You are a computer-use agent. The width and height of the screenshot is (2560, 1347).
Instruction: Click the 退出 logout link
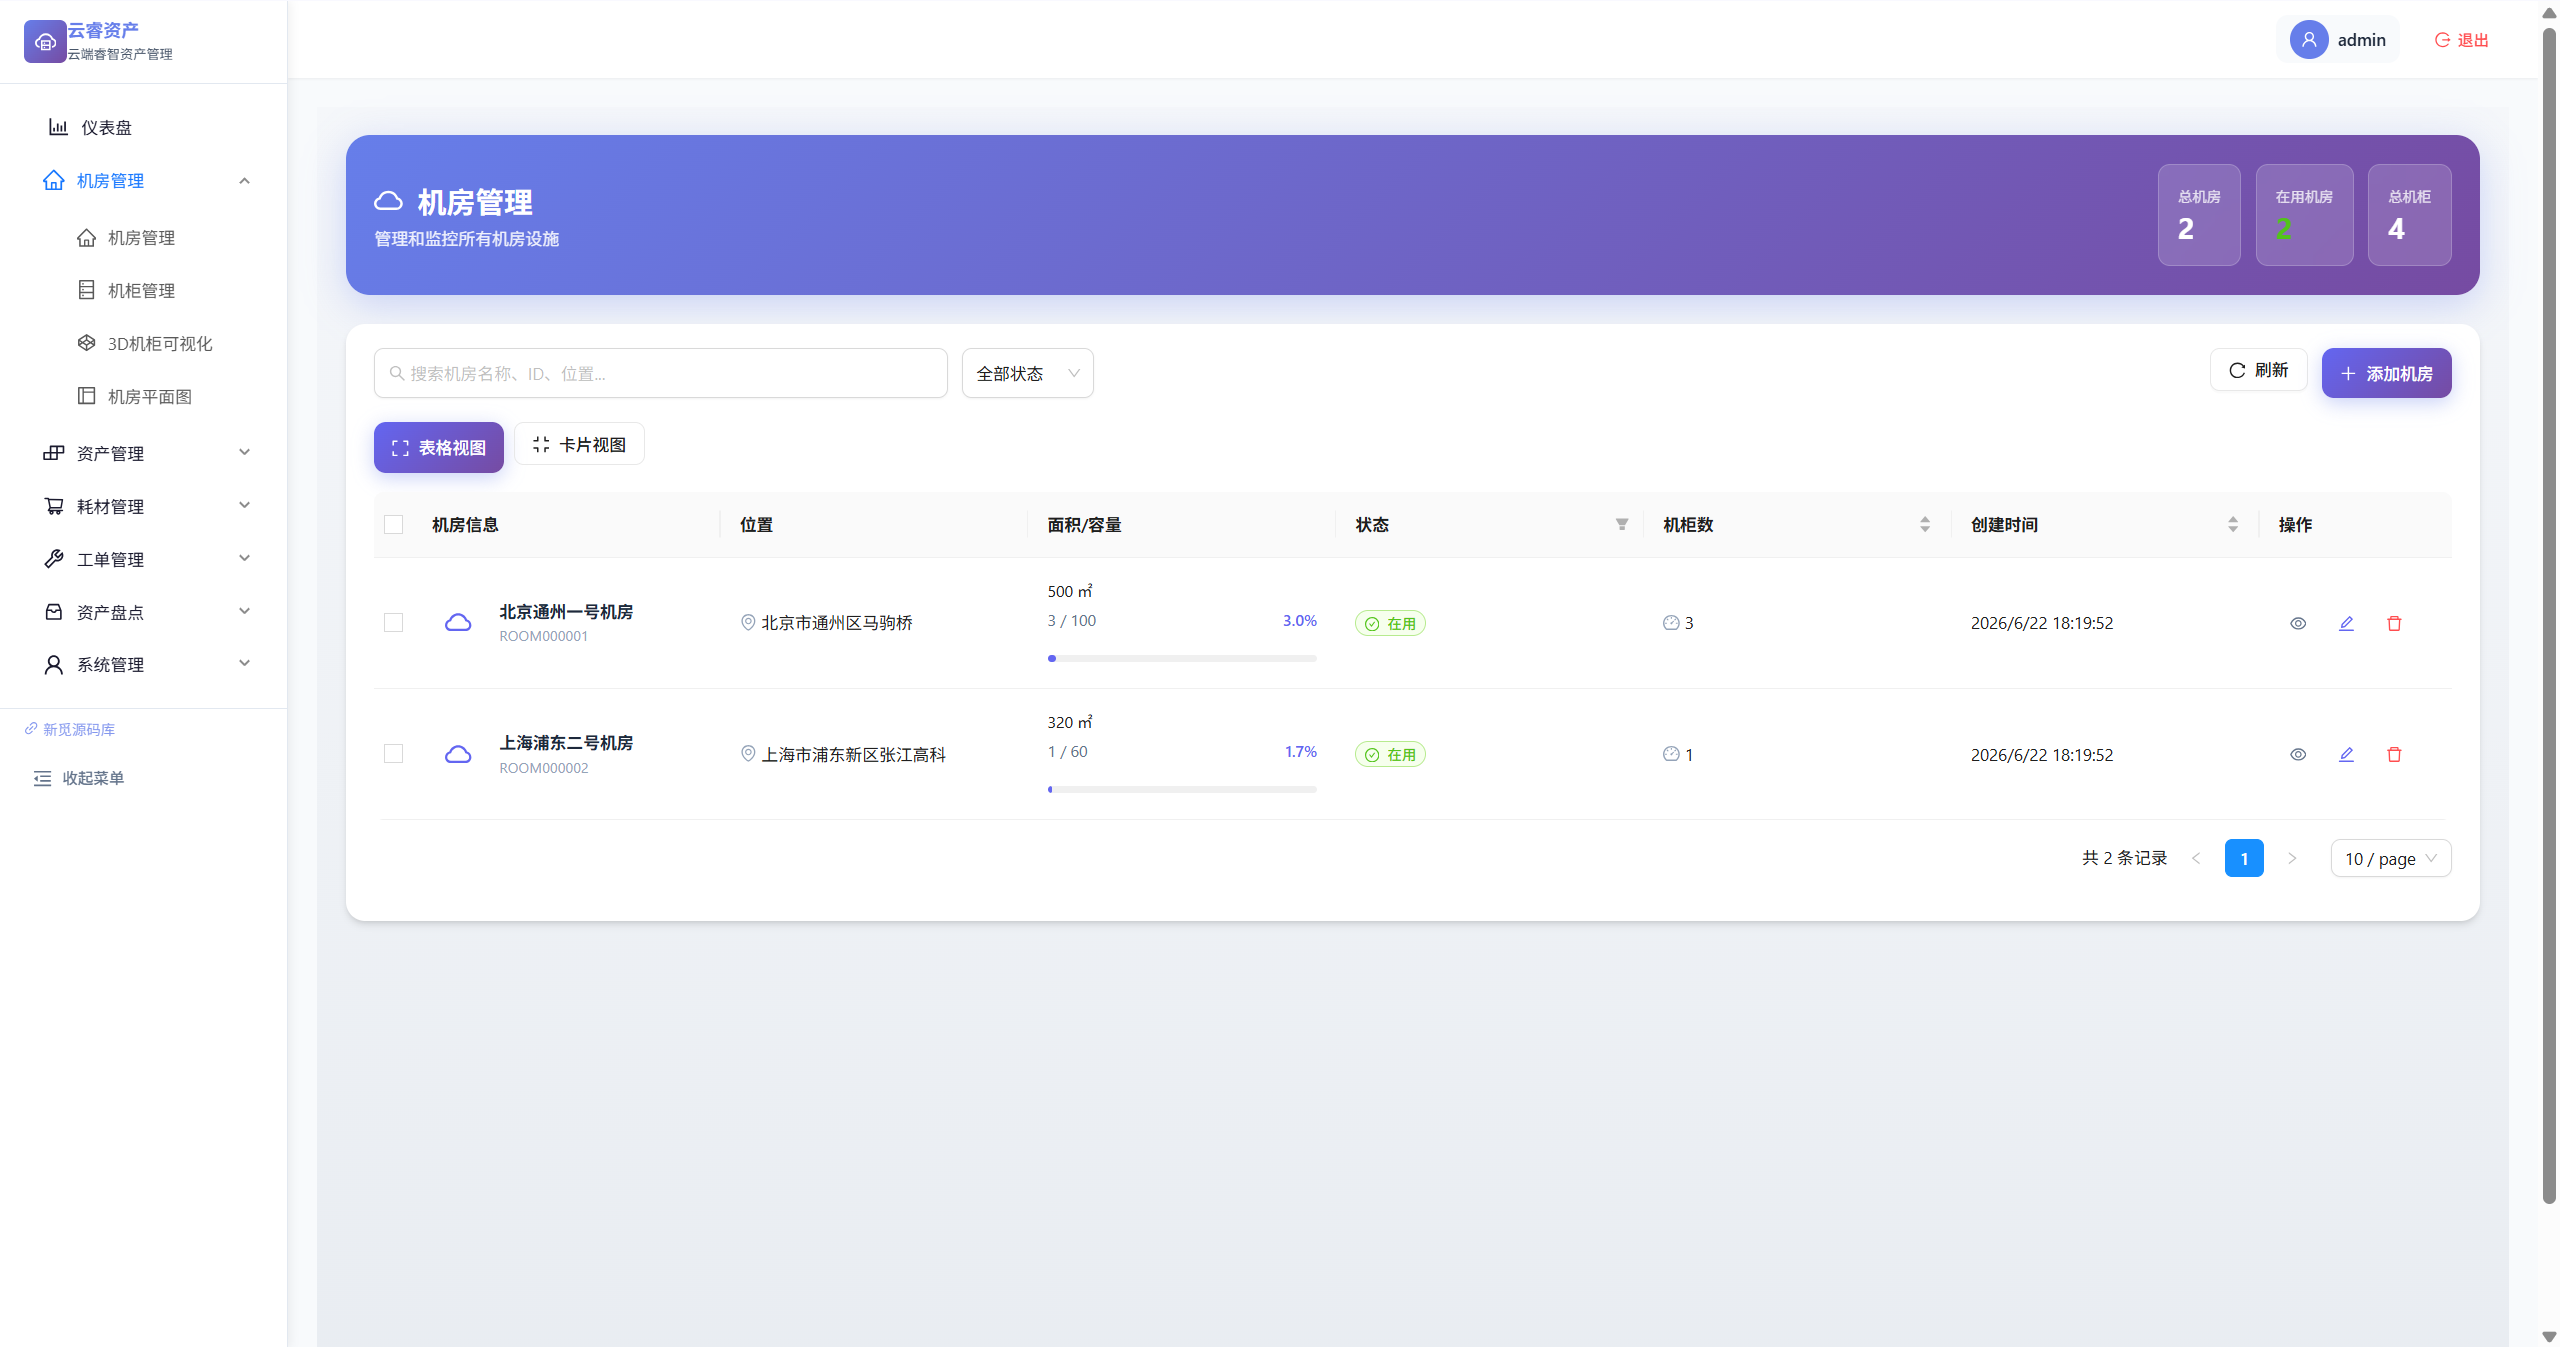(x=2462, y=40)
